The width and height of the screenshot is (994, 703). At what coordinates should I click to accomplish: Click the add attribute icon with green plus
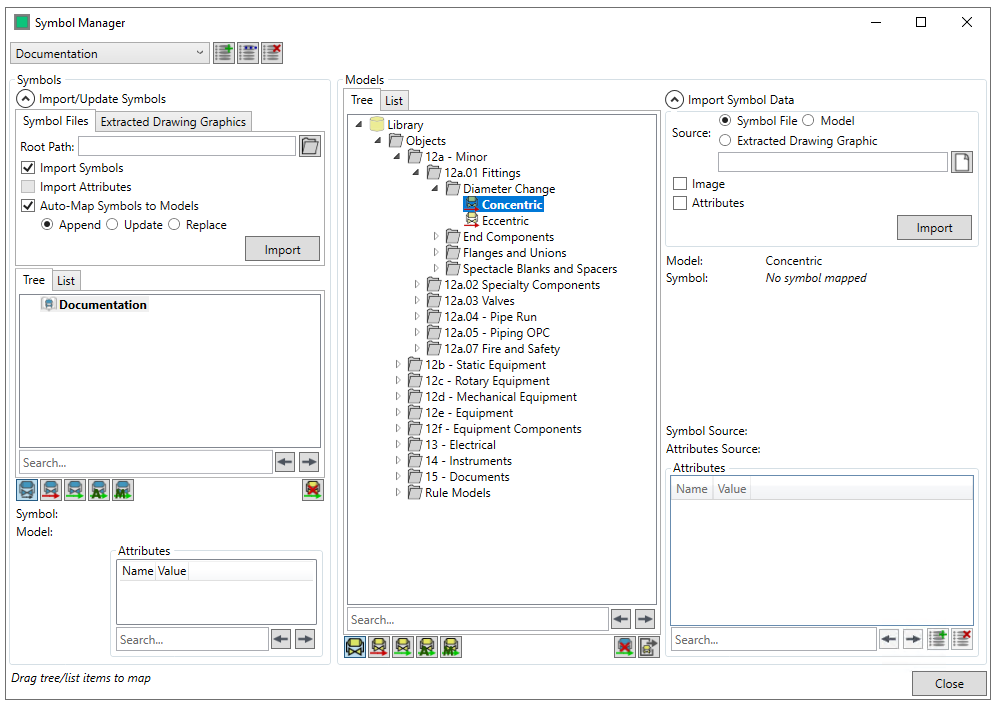[x=937, y=639]
